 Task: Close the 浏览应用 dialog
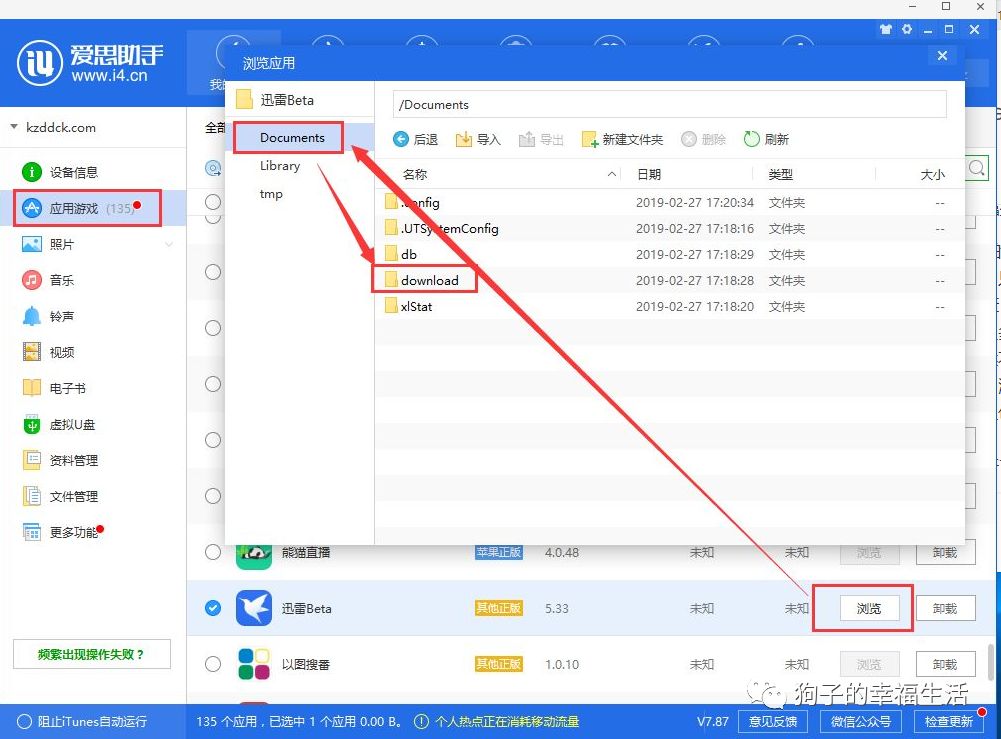942,56
